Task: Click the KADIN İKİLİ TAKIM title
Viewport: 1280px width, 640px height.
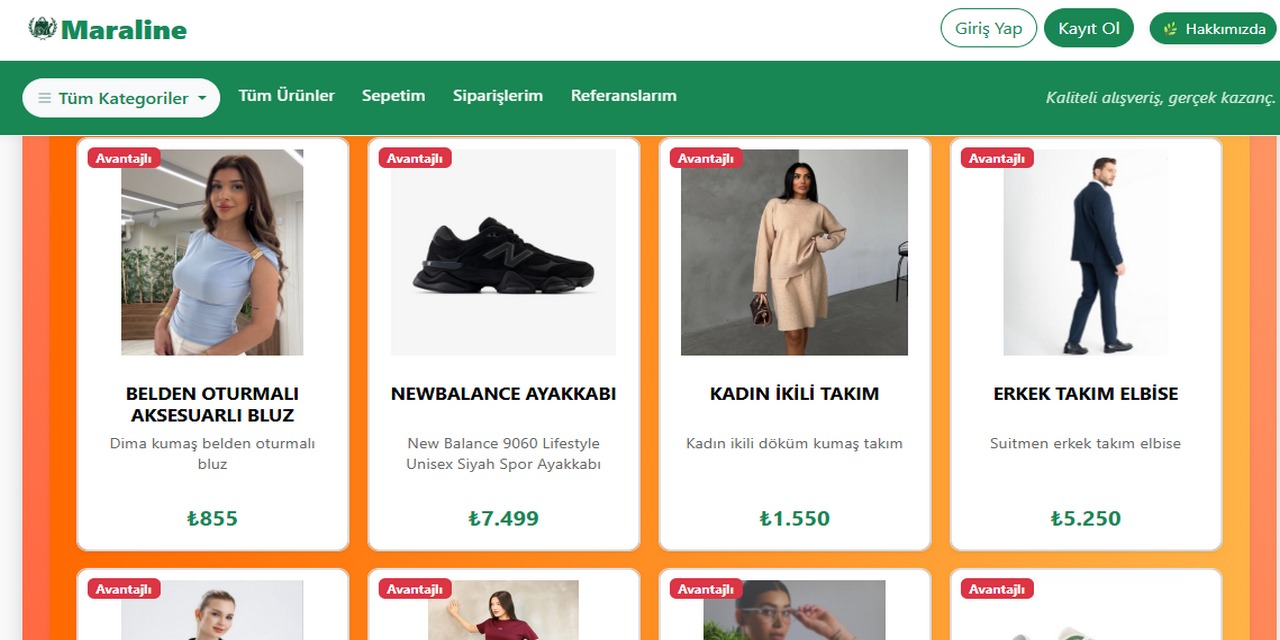Action: pos(794,393)
